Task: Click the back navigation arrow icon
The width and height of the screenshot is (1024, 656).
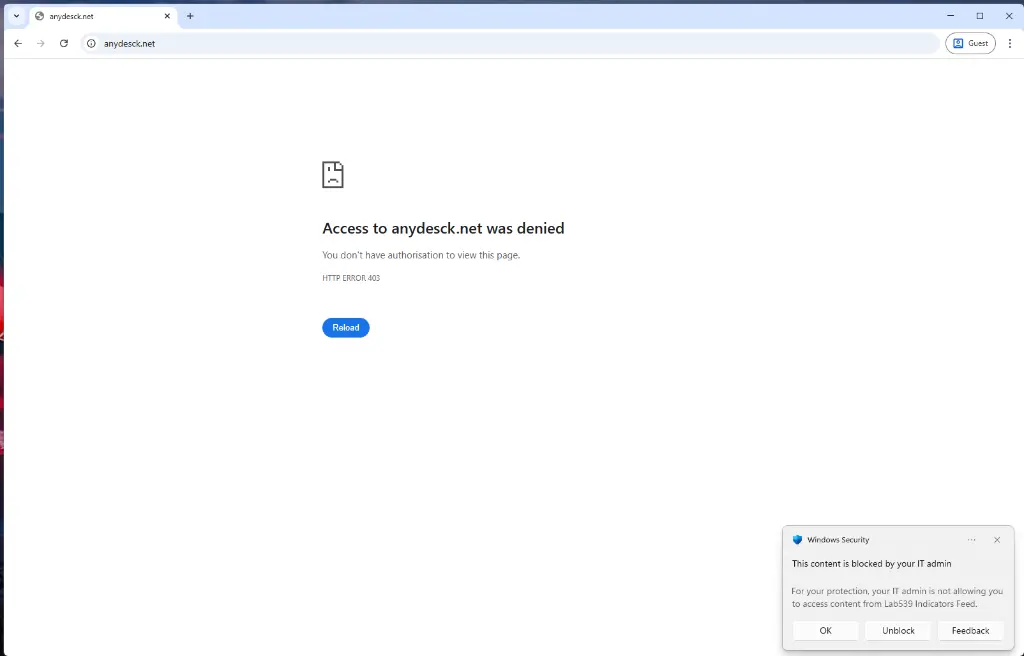Action: 17,43
